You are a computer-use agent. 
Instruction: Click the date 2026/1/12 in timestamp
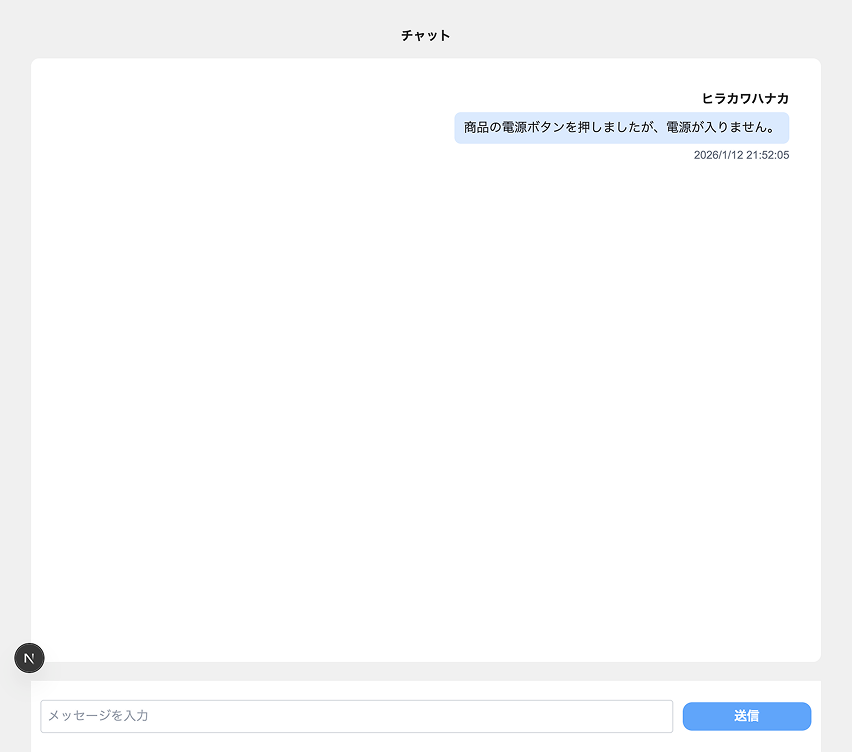[718, 155]
